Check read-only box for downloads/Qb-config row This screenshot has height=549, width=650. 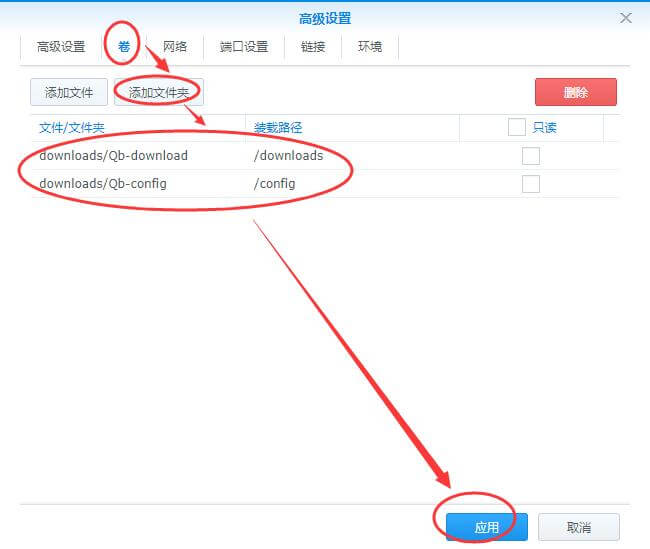pos(531,184)
